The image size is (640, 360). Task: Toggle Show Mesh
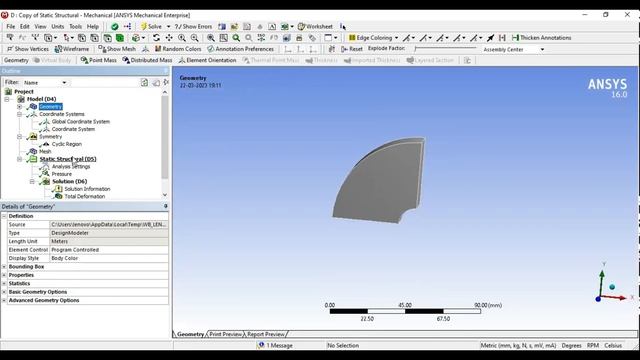(117, 49)
